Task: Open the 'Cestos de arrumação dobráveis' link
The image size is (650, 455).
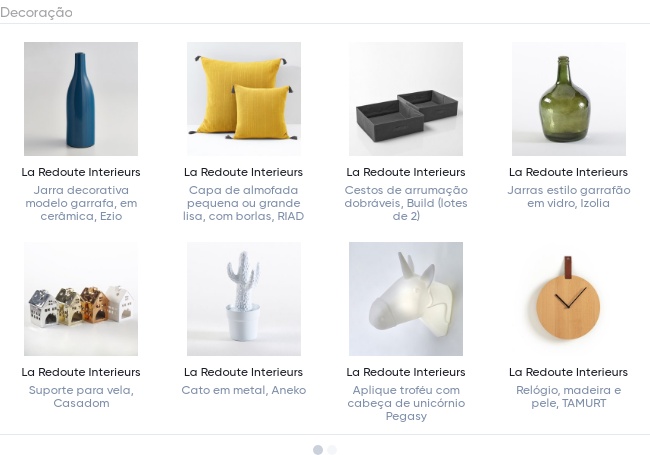Action: pyautogui.click(x=406, y=203)
